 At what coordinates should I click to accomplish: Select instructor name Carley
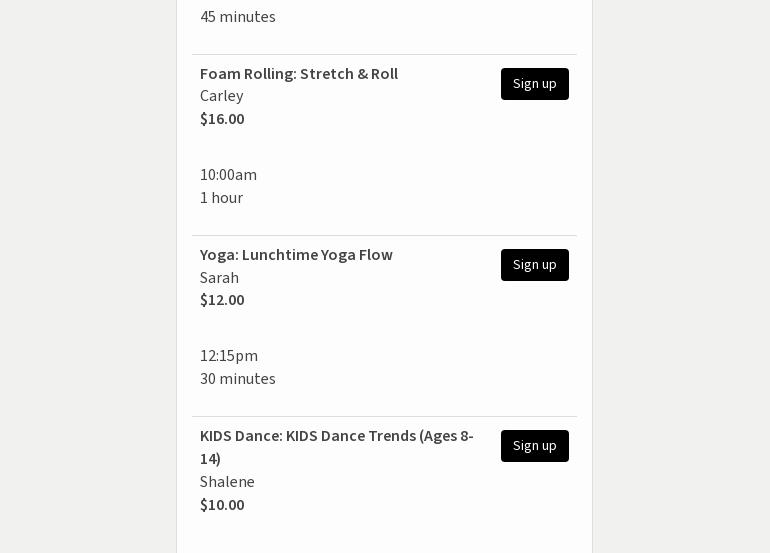click(222, 96)
